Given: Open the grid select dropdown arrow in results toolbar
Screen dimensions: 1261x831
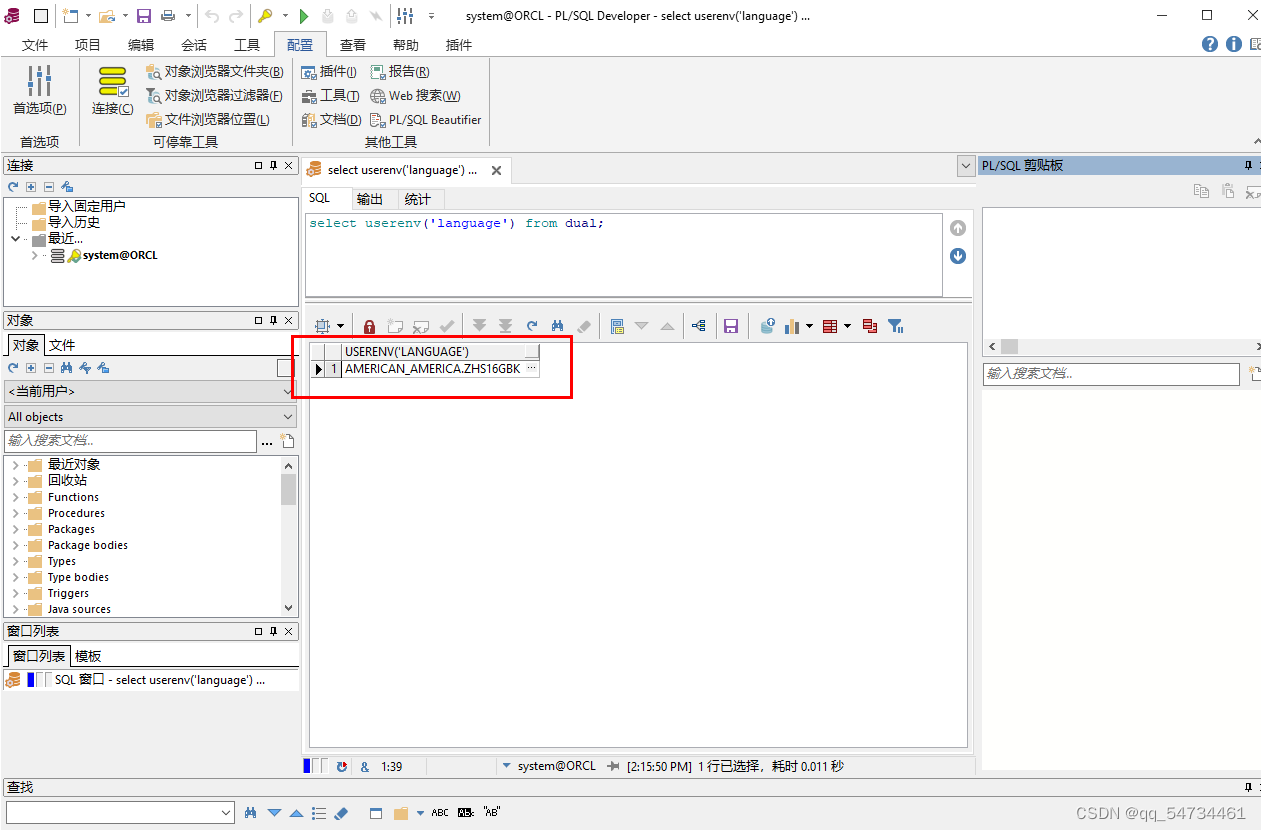Looking at the screenshot, I should [340, 326].
